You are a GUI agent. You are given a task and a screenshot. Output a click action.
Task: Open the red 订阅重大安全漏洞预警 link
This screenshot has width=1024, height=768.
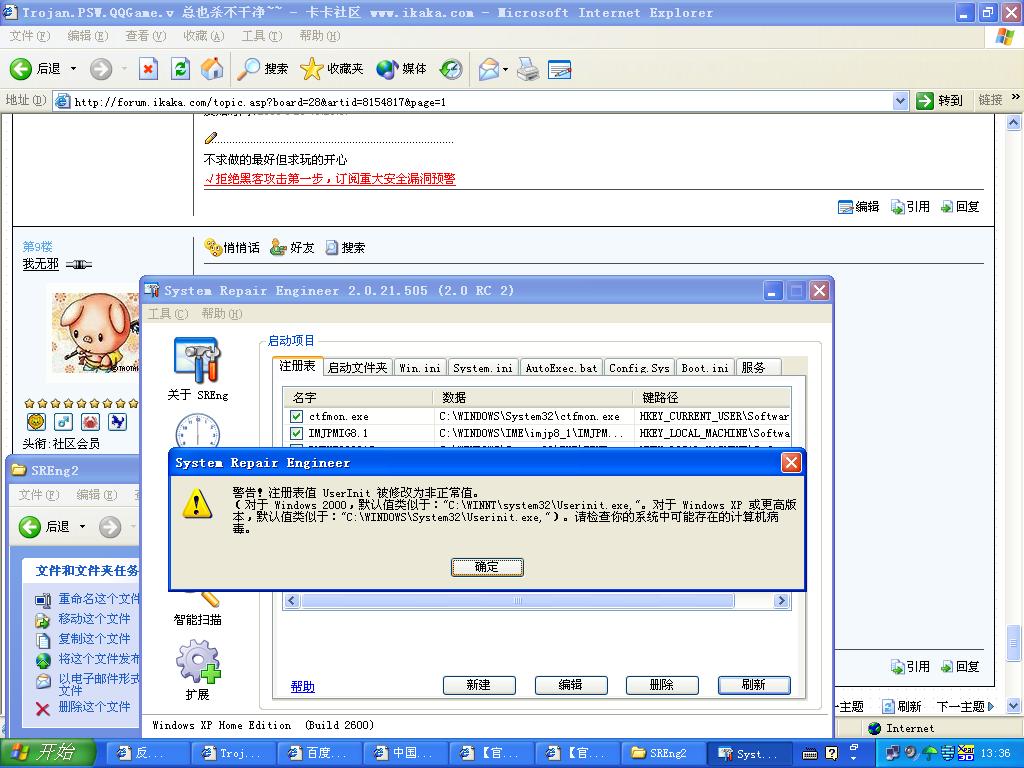330,179
